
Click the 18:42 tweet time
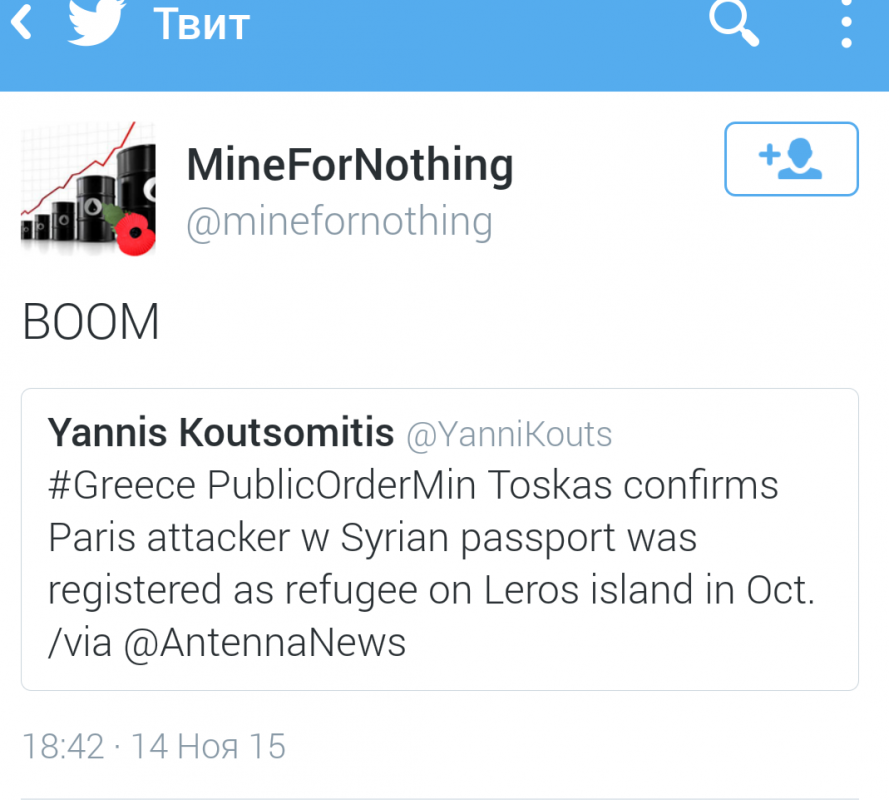coord(63,746)
